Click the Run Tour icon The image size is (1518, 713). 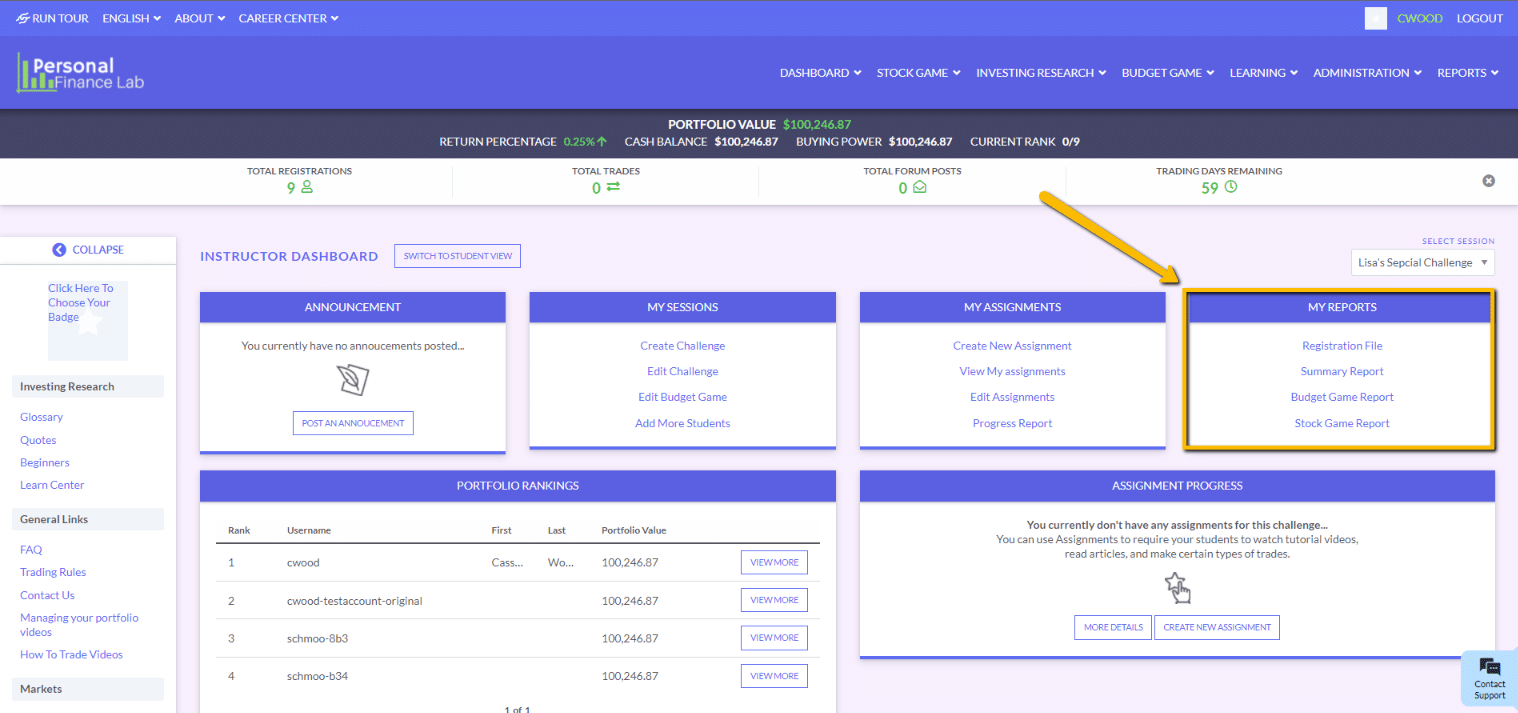(x=22, y=18)
